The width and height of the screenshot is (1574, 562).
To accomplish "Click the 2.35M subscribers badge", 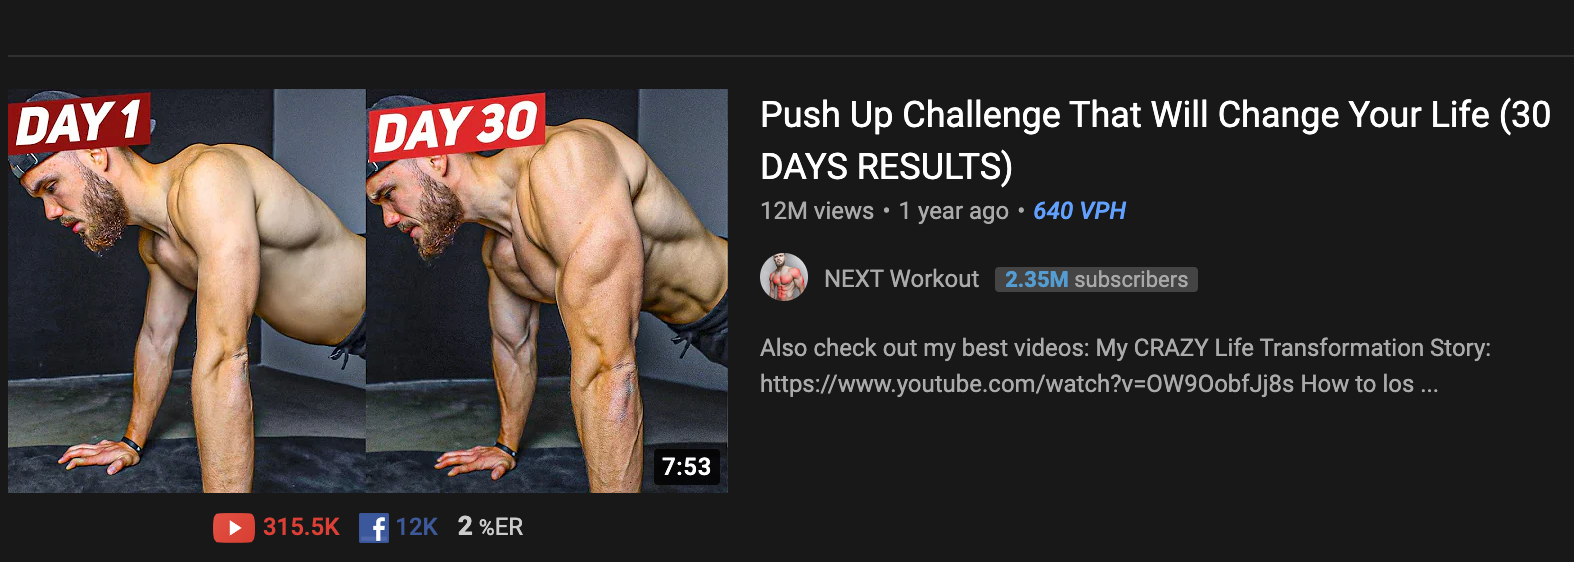I will click(x=1096, y=279).
